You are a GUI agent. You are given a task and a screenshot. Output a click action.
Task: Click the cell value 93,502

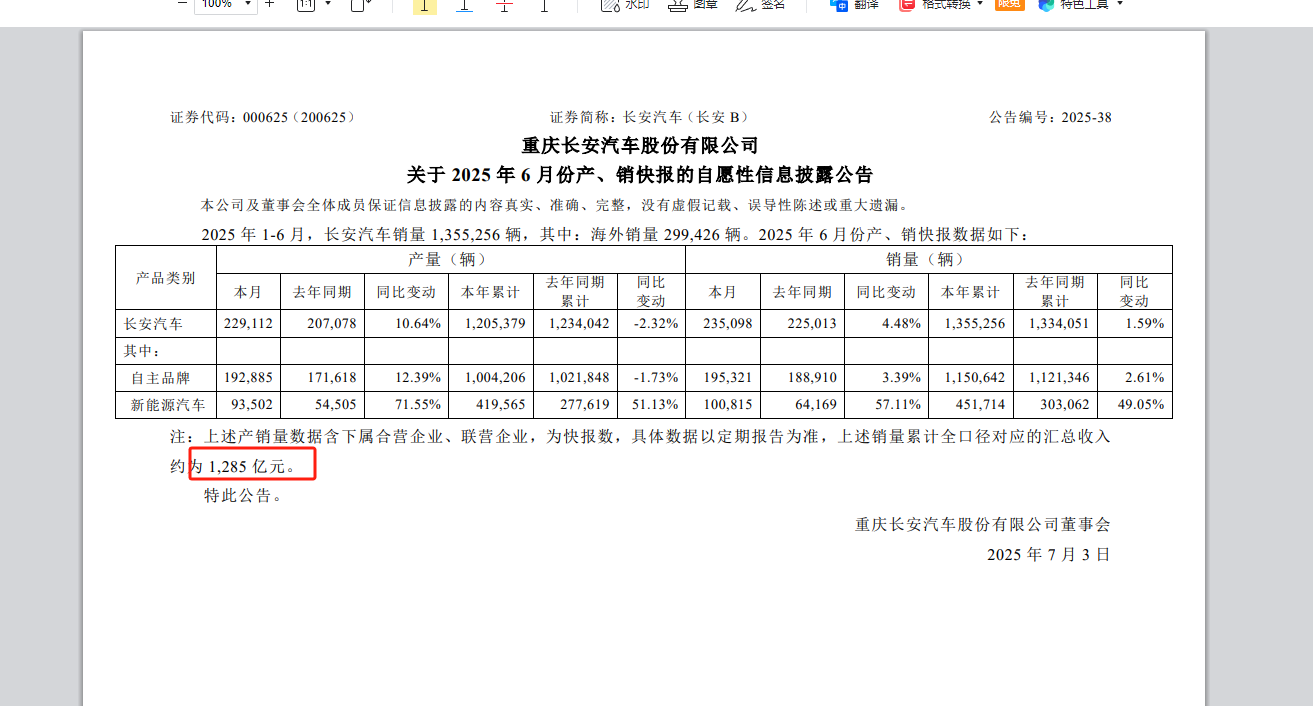click(252, 405)
